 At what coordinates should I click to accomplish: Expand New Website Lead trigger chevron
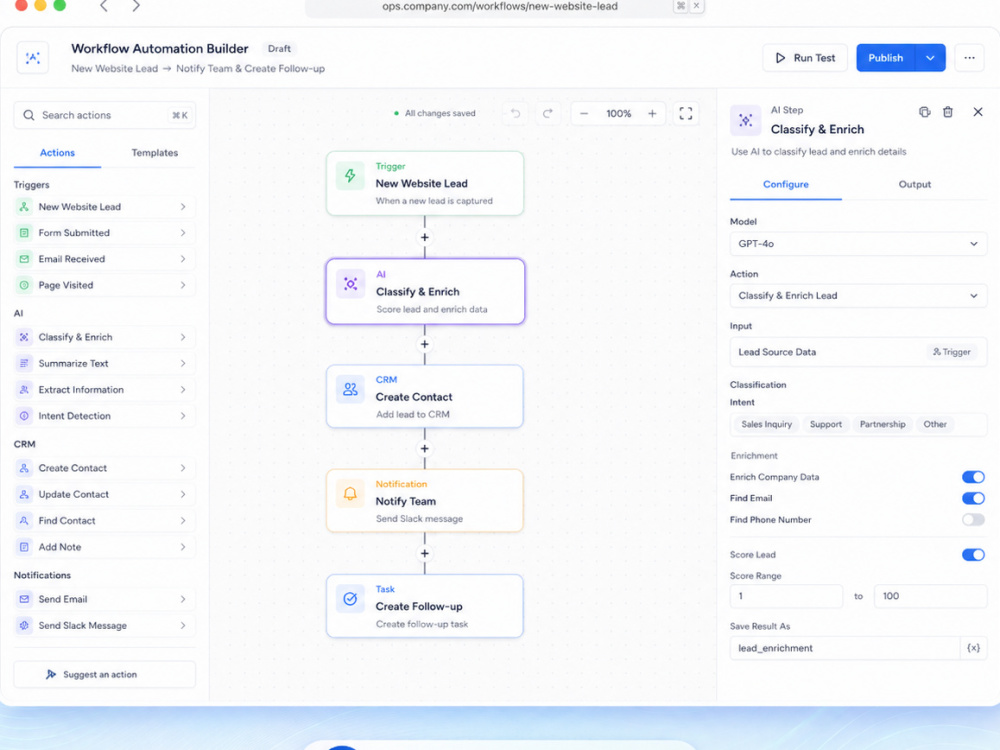click(x=183, y=207)
